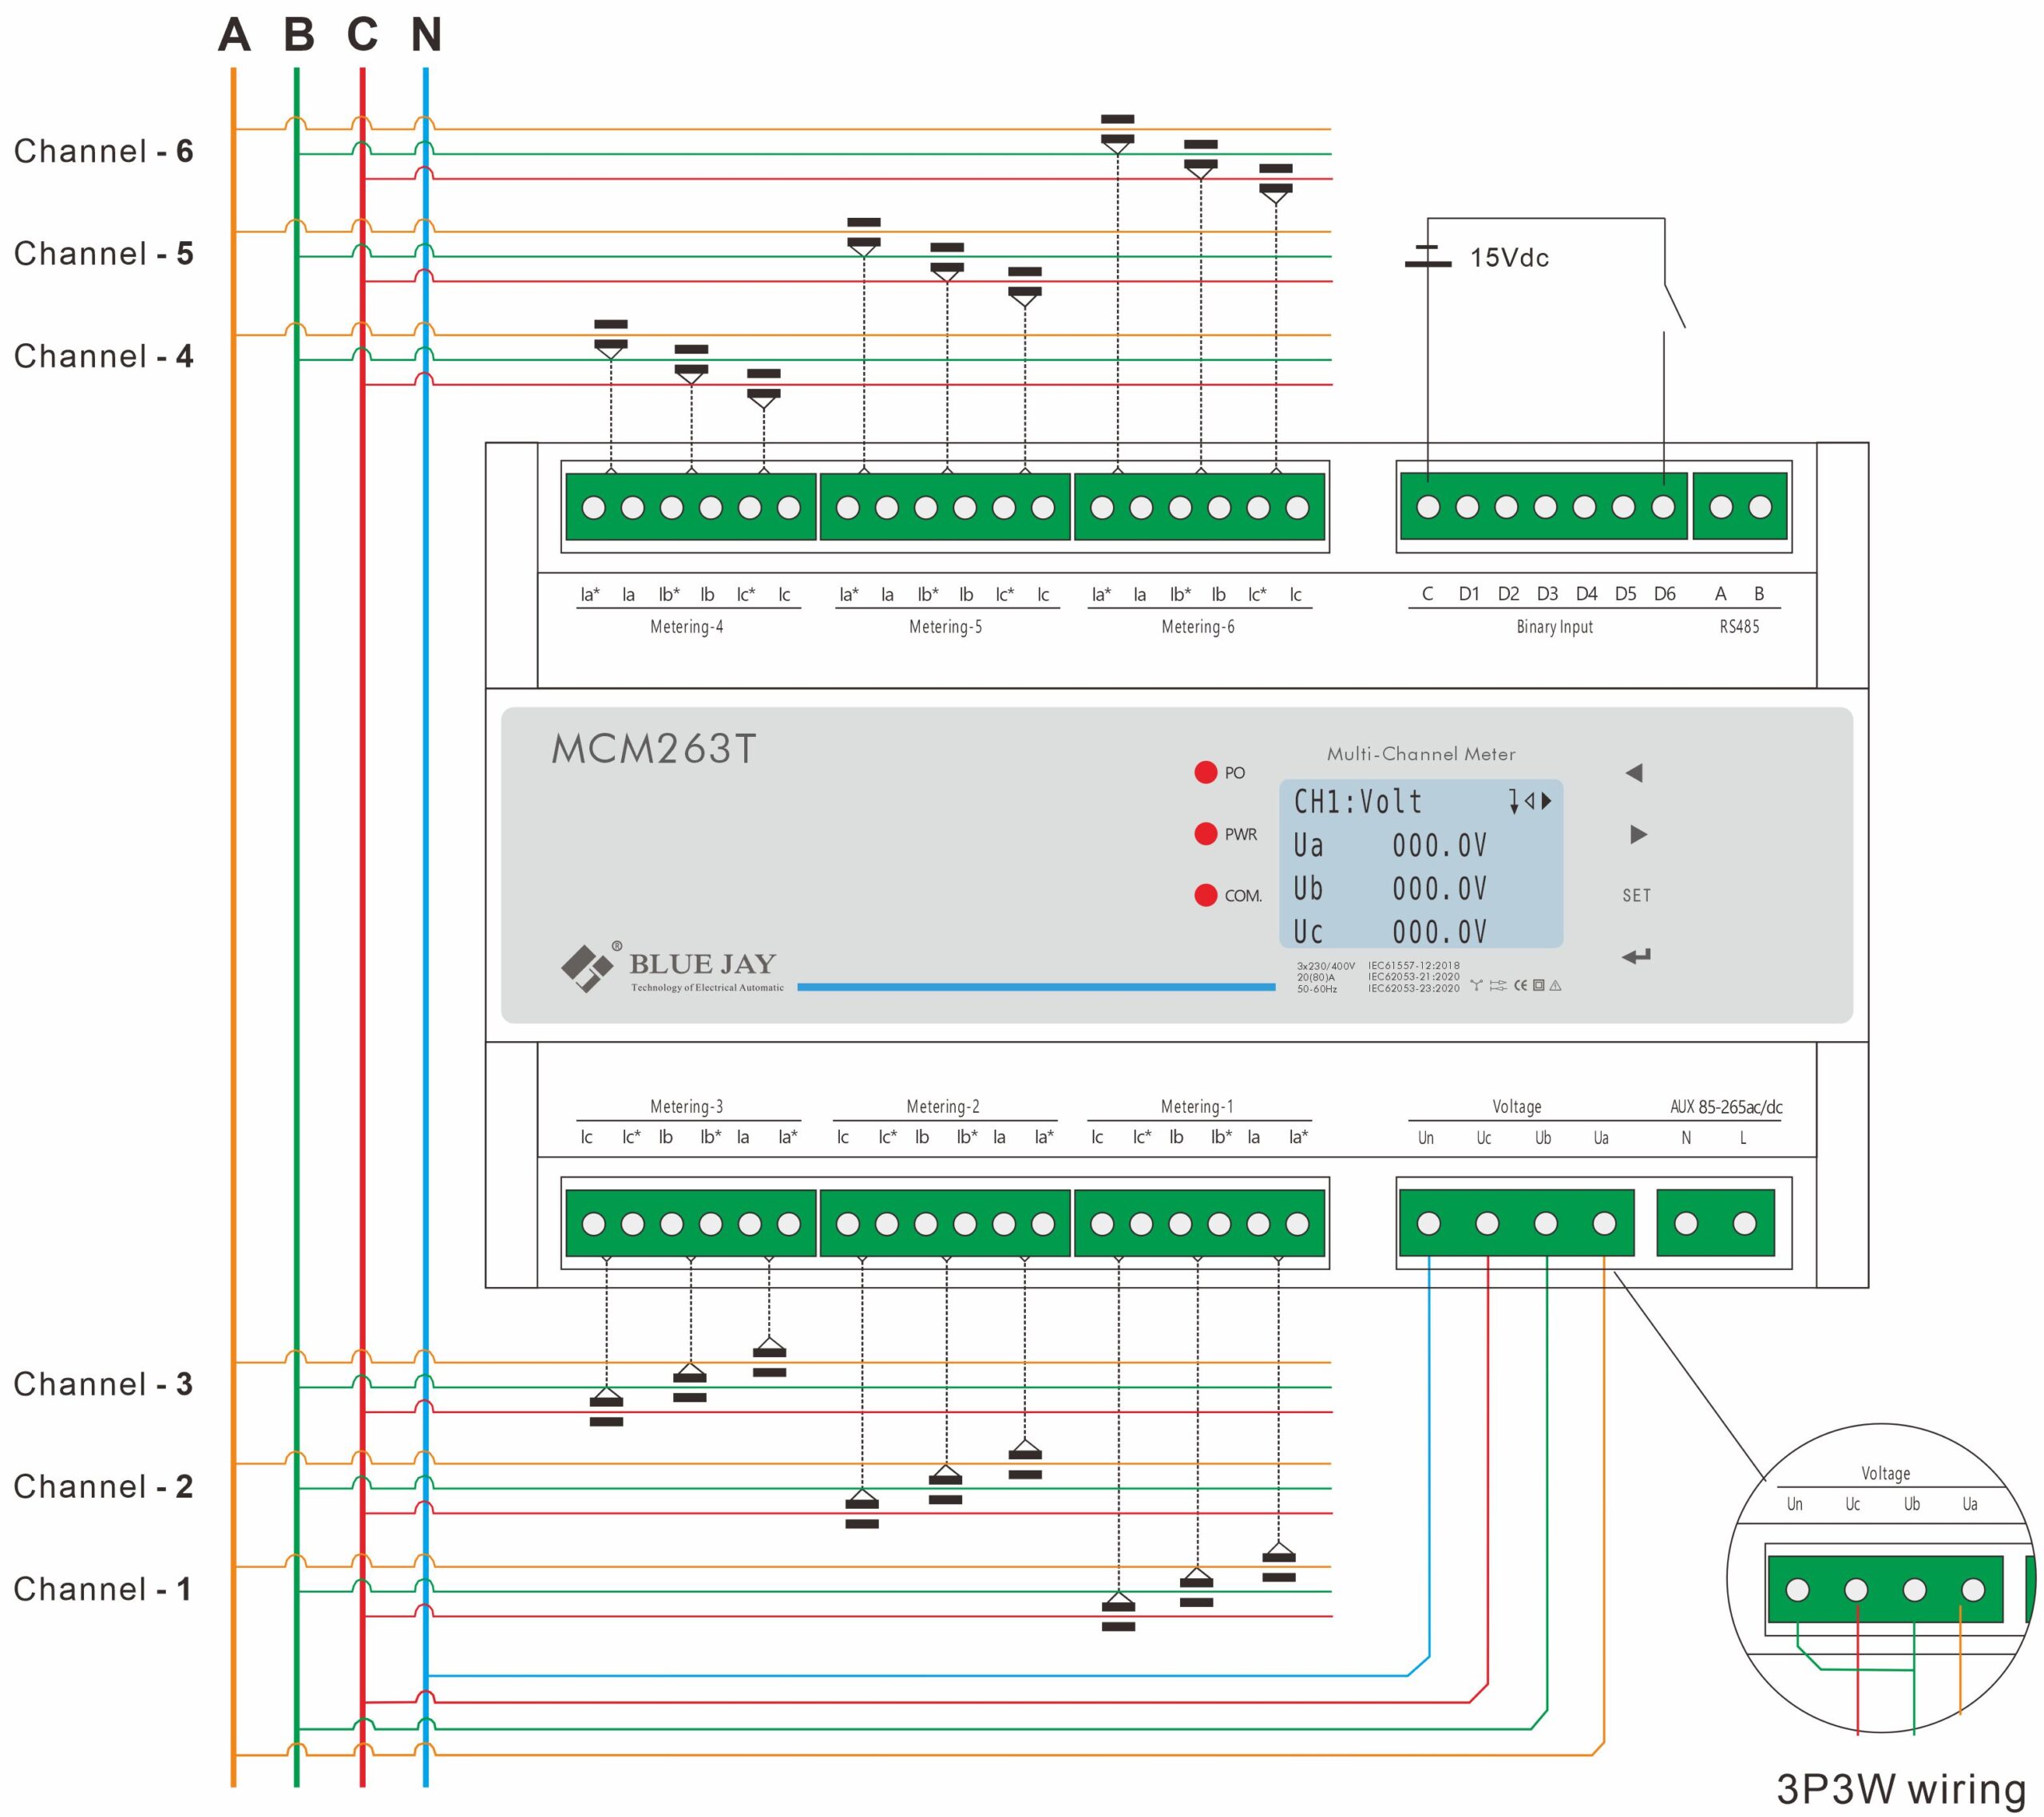Click the Metering-4 terminal label

point(686,627)
